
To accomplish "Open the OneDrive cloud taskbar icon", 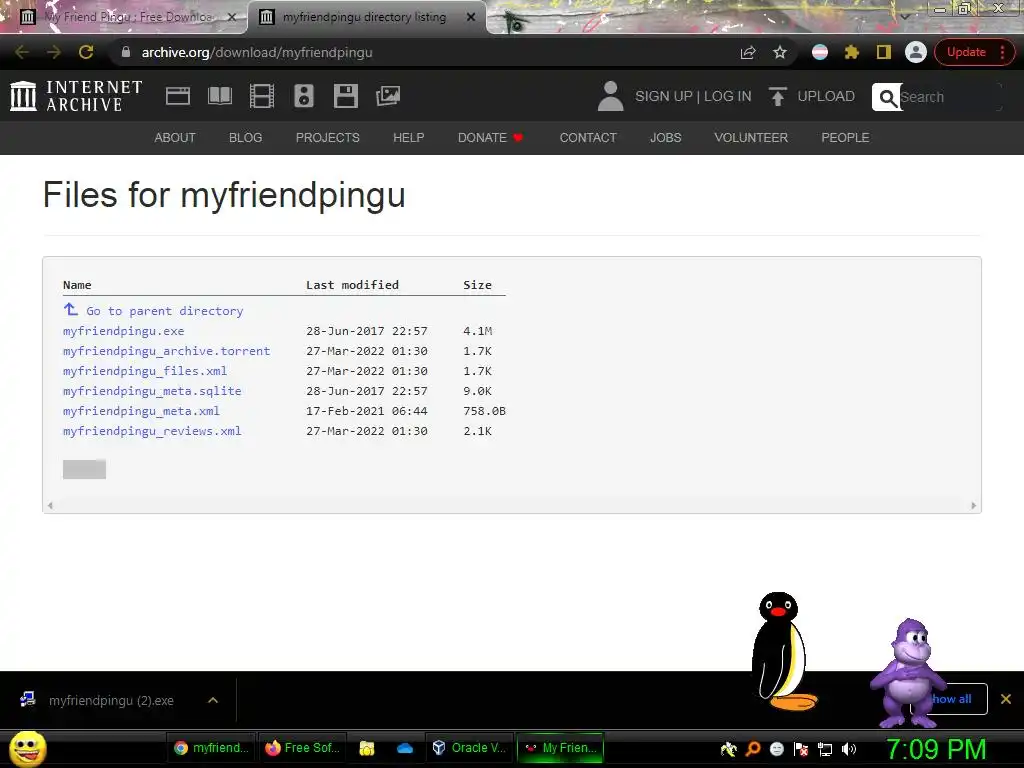I will pyautogui.click(x=405, y=748).
